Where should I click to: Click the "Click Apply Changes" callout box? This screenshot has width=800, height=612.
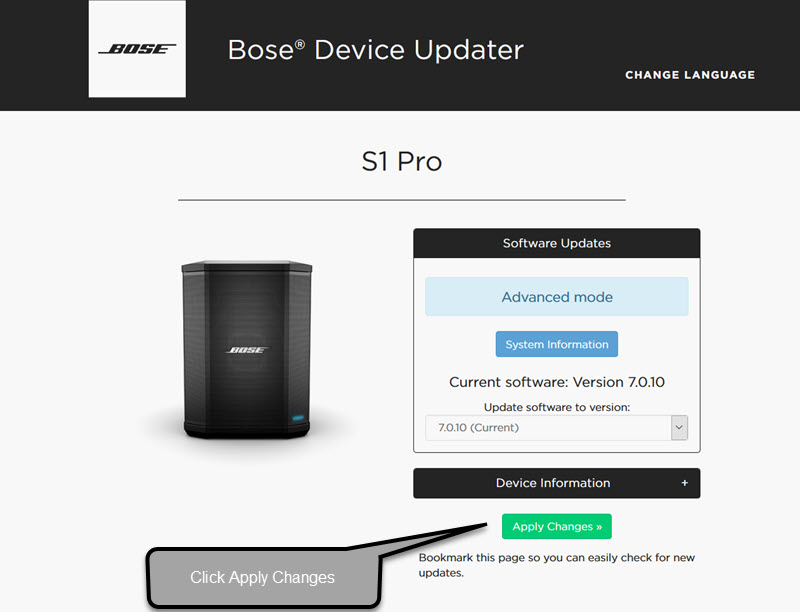(x=263, y=578)
